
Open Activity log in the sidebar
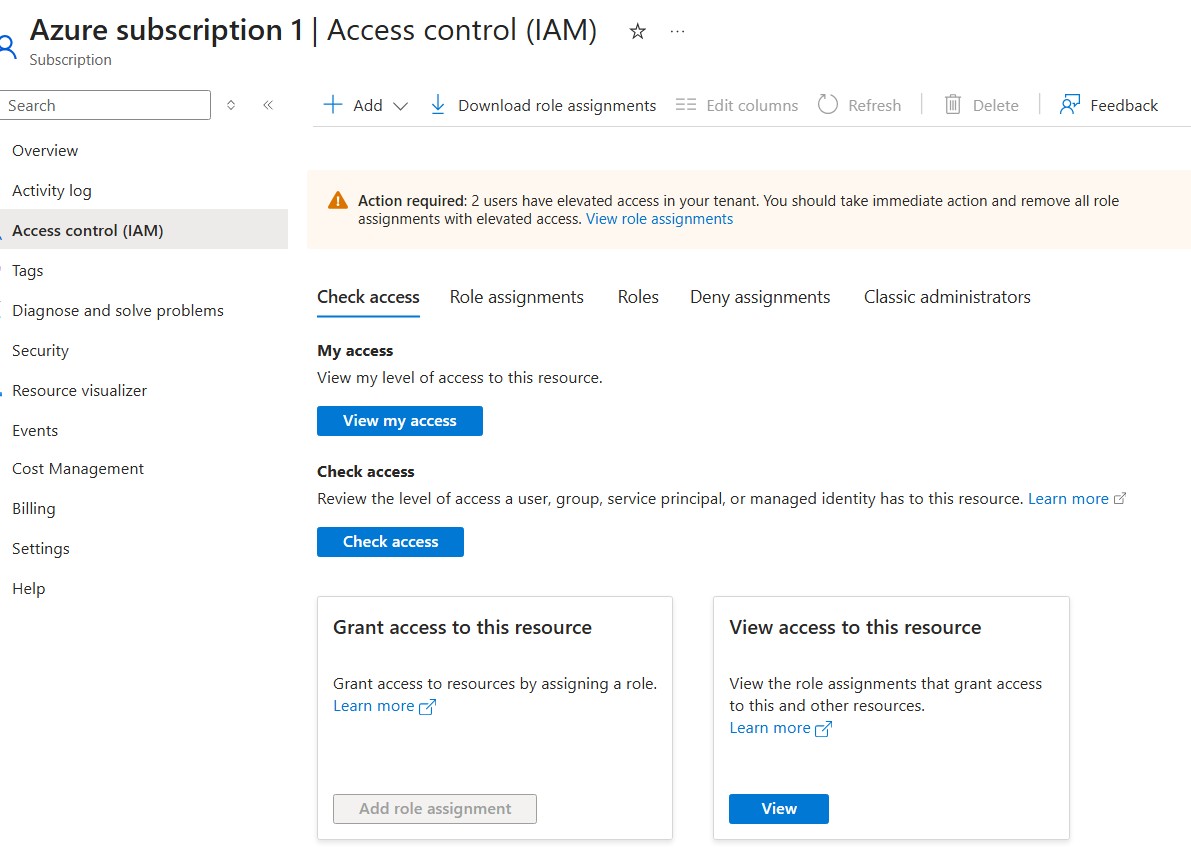[52, 191]
